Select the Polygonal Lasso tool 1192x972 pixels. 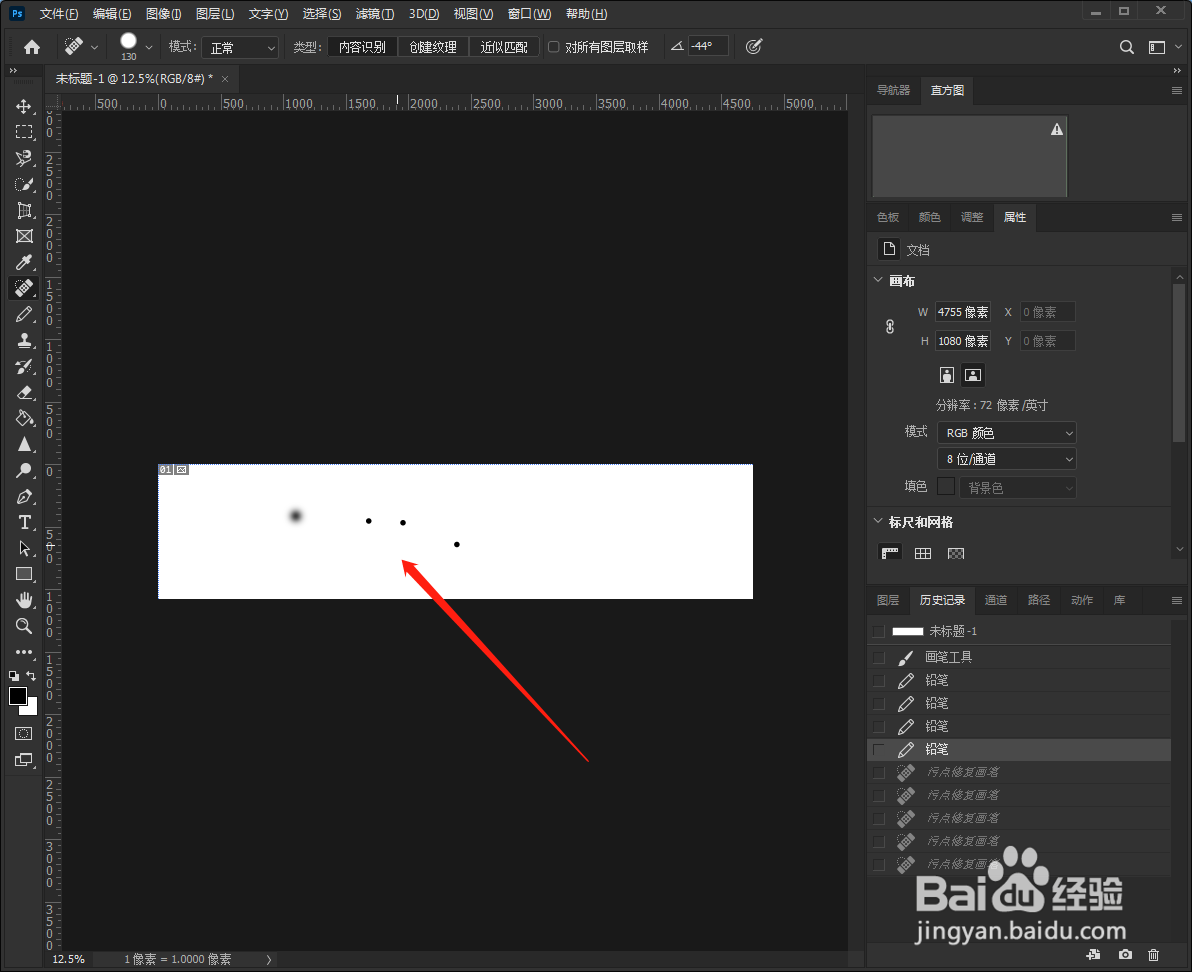[x=24, y=158]
